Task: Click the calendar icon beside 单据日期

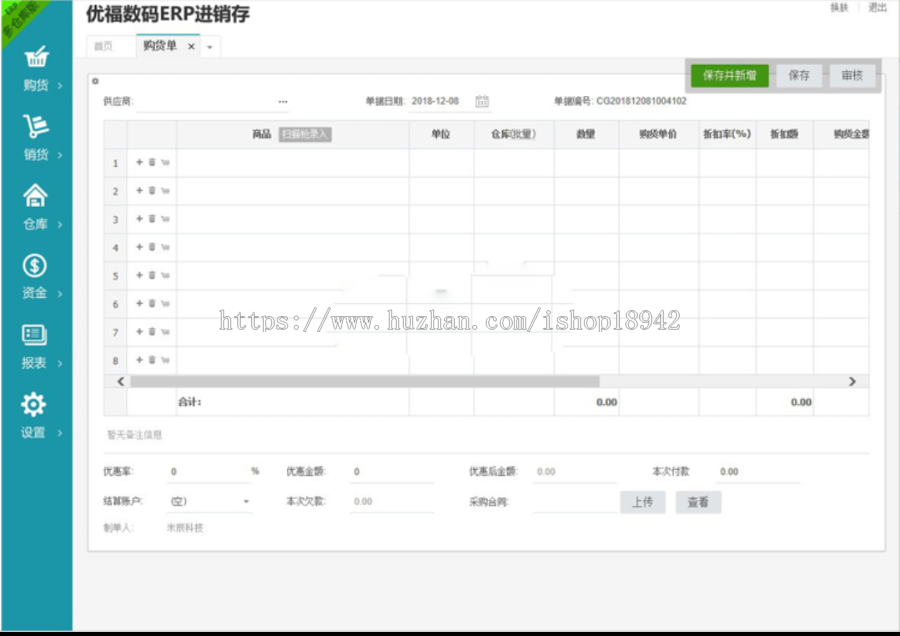Action: 482,101
